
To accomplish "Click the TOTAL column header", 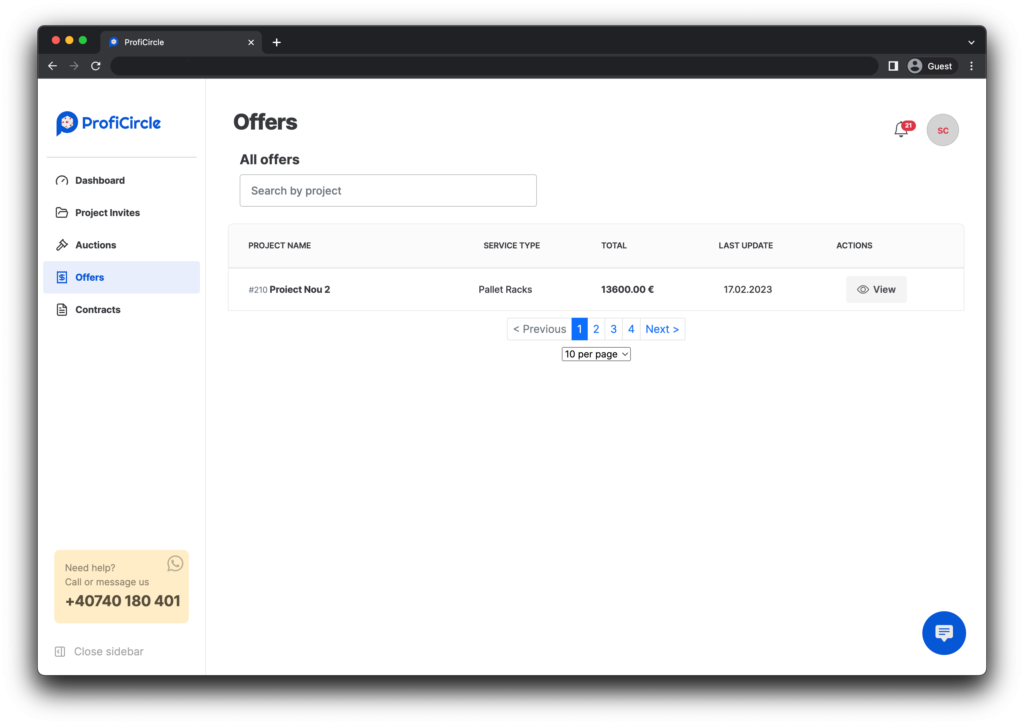I will pyautogui.click(x=614, y=246).
